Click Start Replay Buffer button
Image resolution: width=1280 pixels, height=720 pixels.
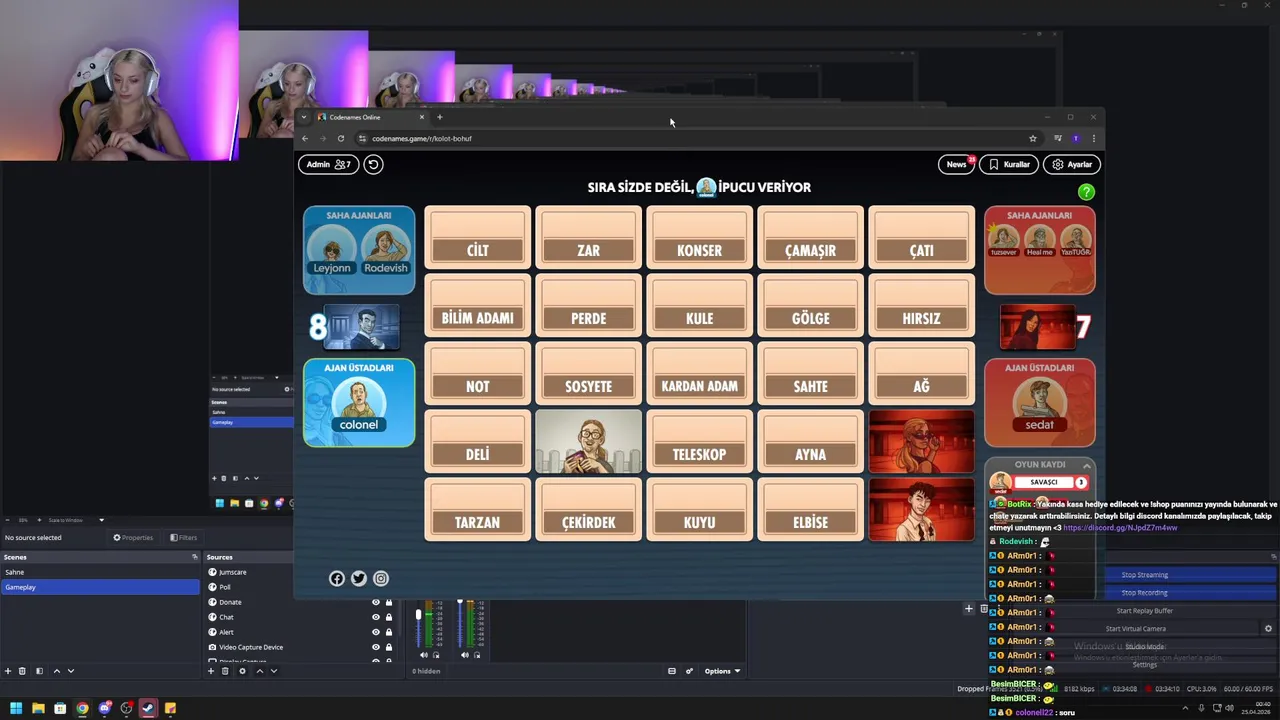1145,611
